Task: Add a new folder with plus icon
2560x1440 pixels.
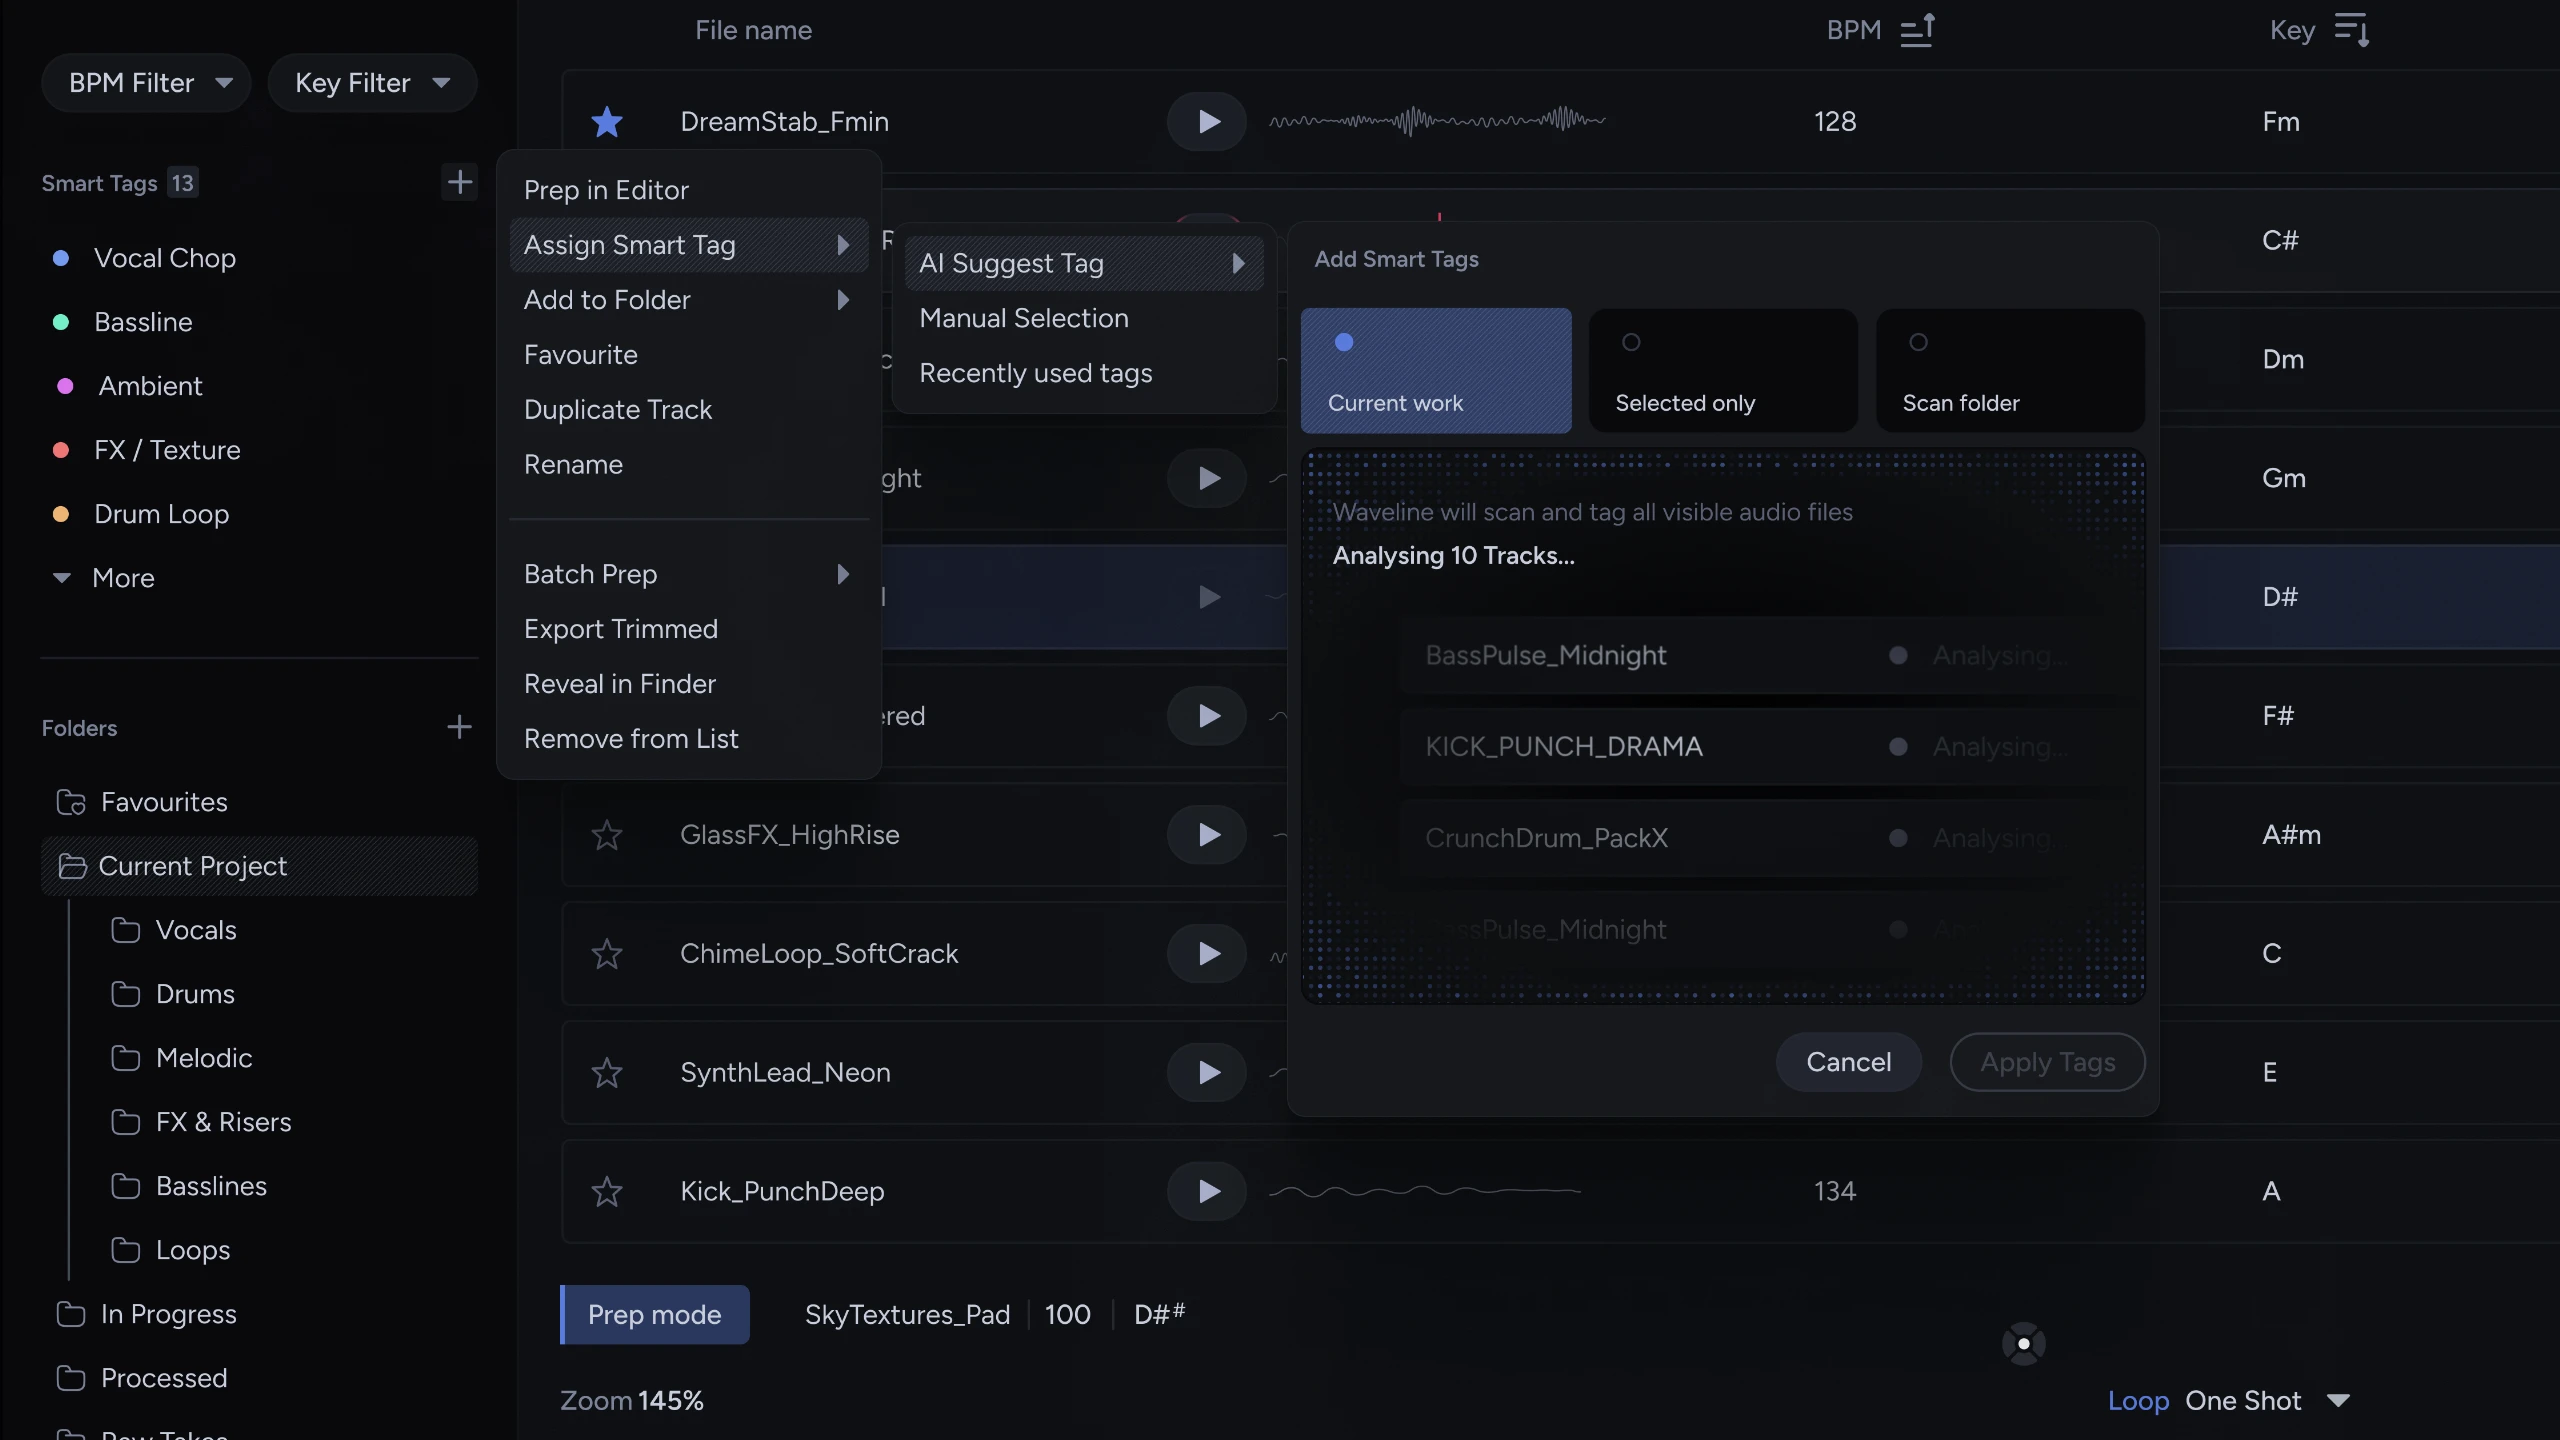Action: click(x=459, y=727)
